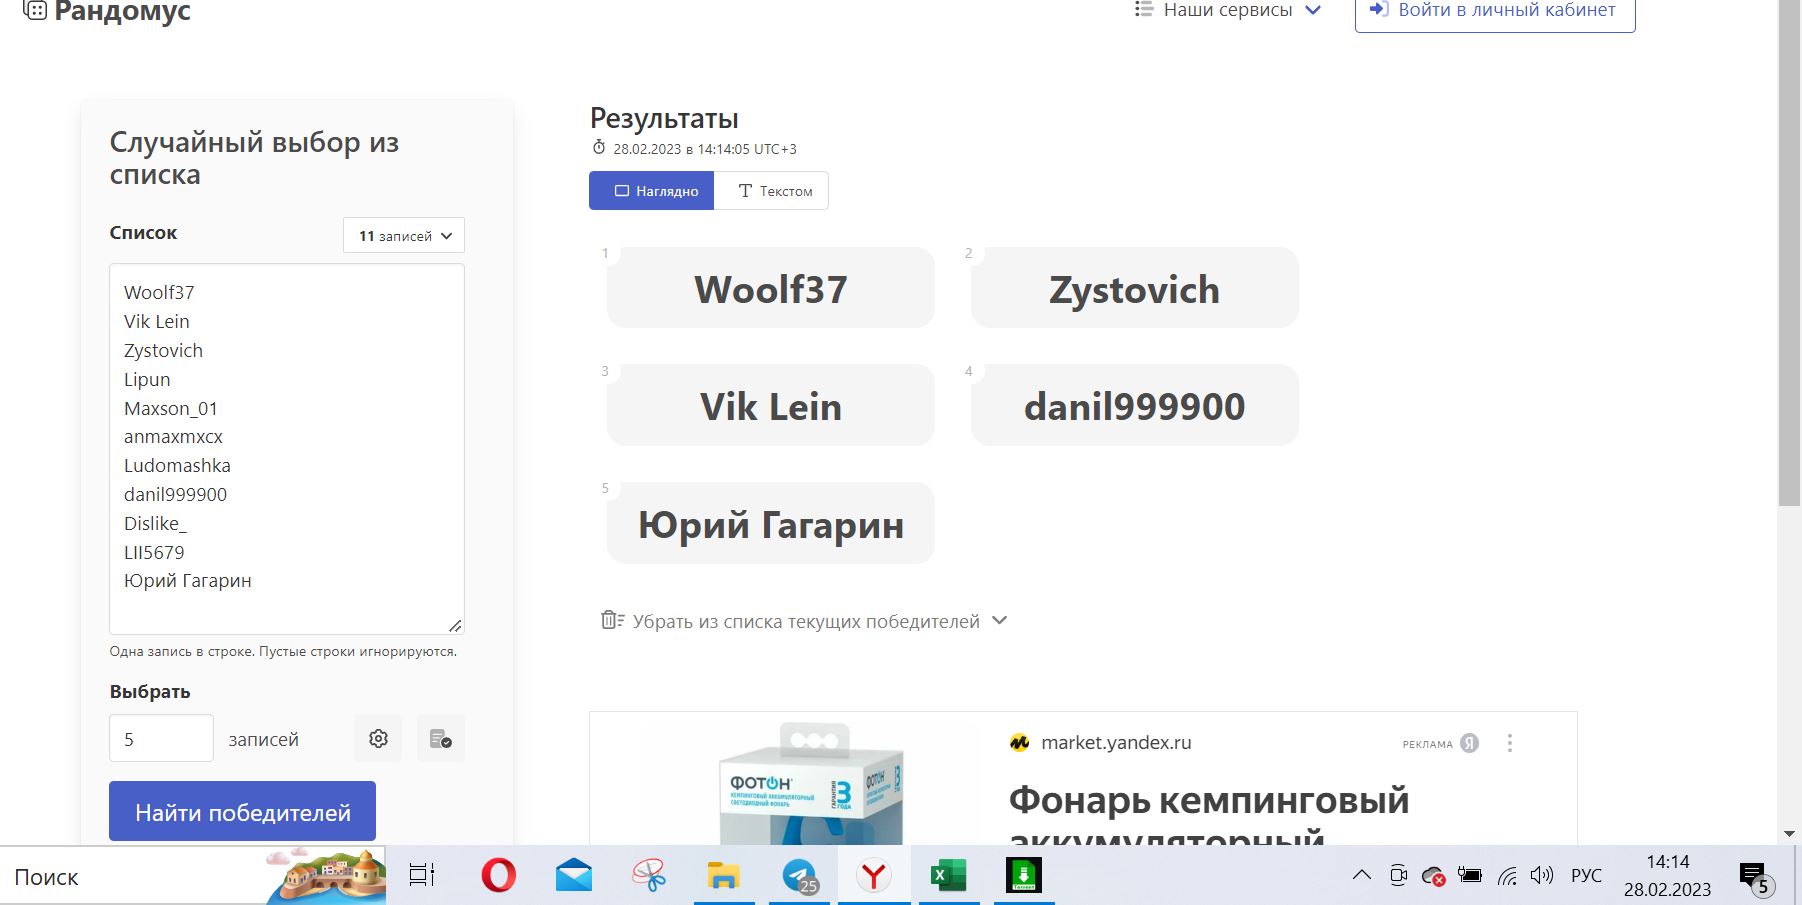Open the volume control in the system tray

coord(1541,876)
